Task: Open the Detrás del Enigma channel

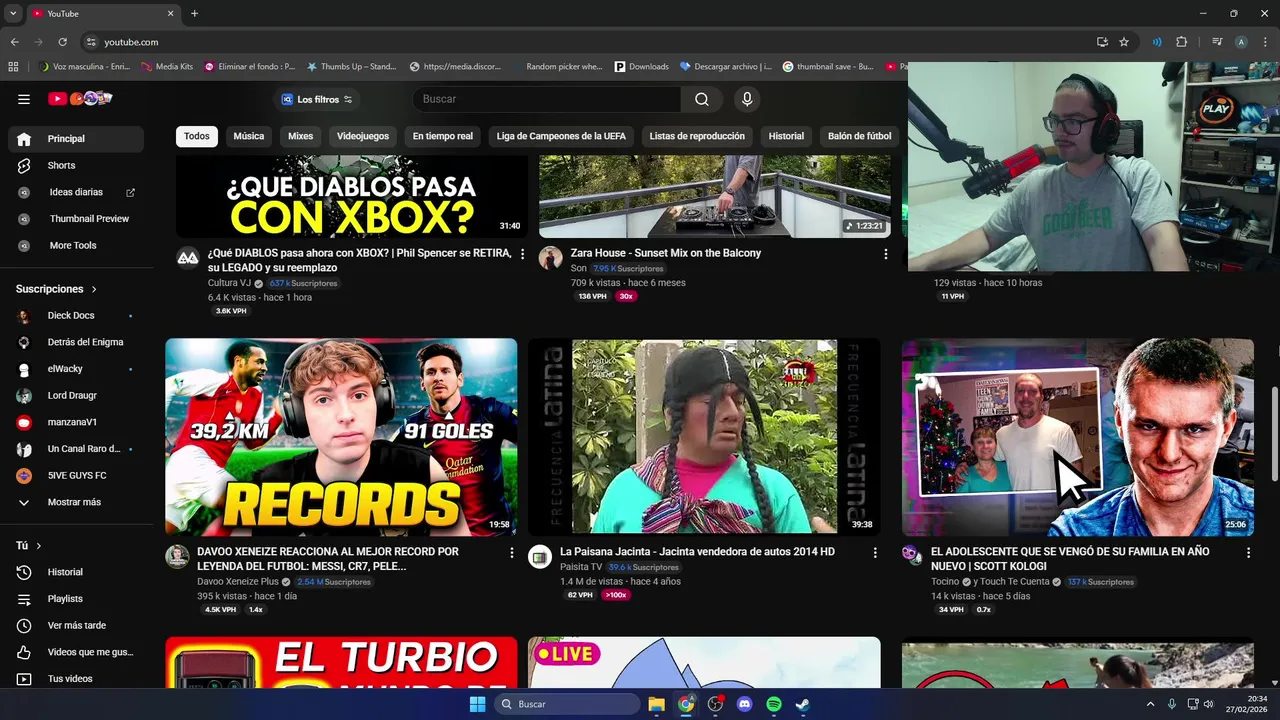Action: 75,342
